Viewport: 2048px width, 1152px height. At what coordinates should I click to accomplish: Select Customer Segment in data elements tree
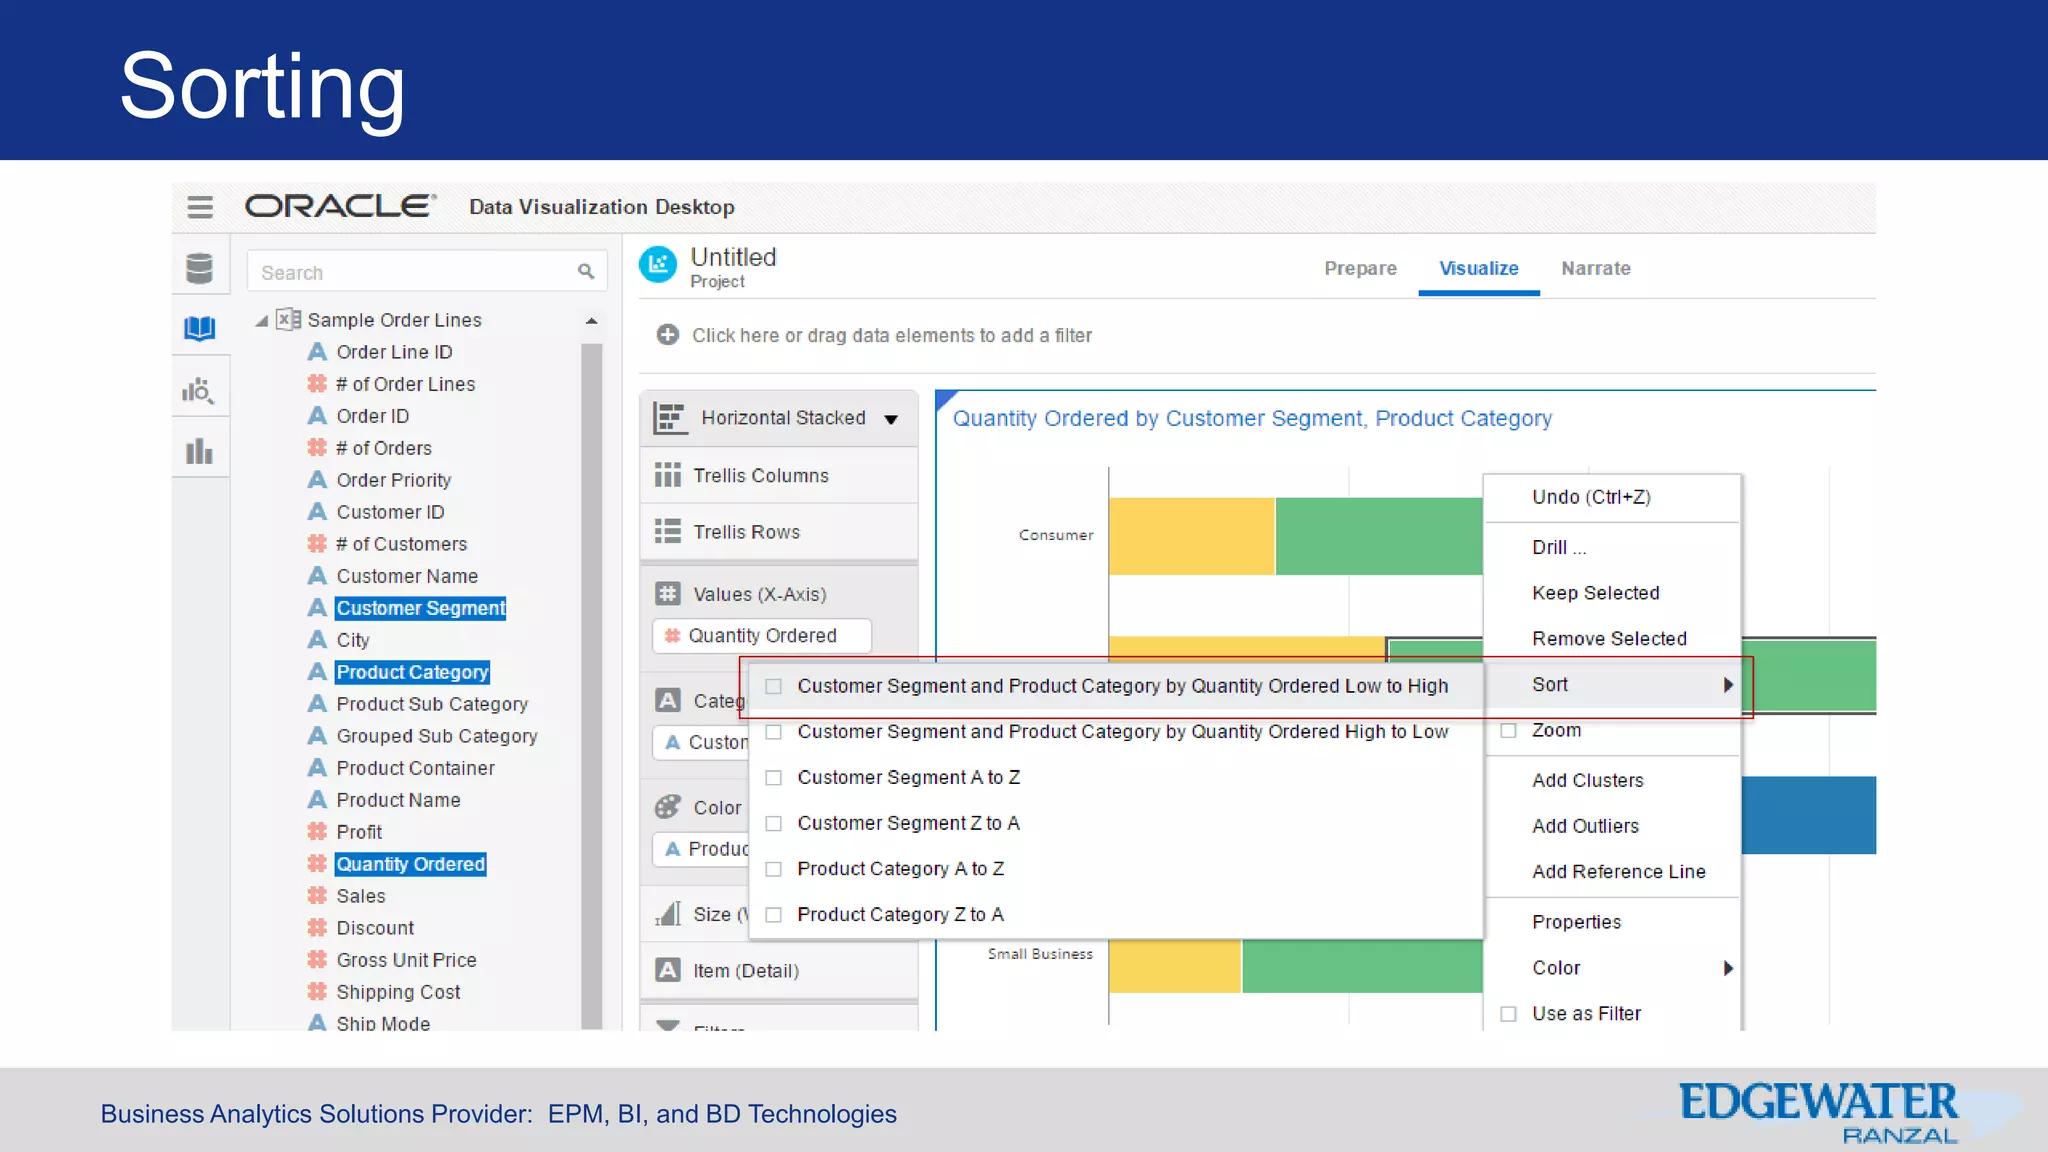(421, 608)
